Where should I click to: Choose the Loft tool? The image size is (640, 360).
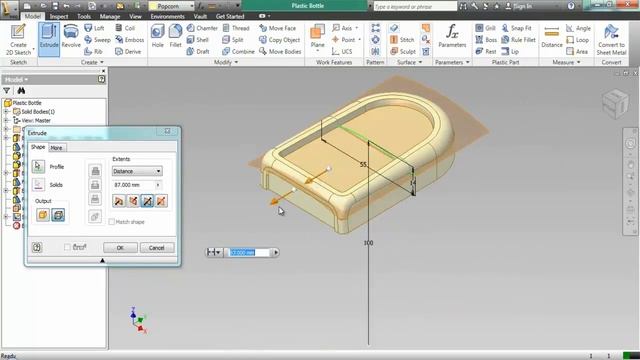[x=94, y=28]
